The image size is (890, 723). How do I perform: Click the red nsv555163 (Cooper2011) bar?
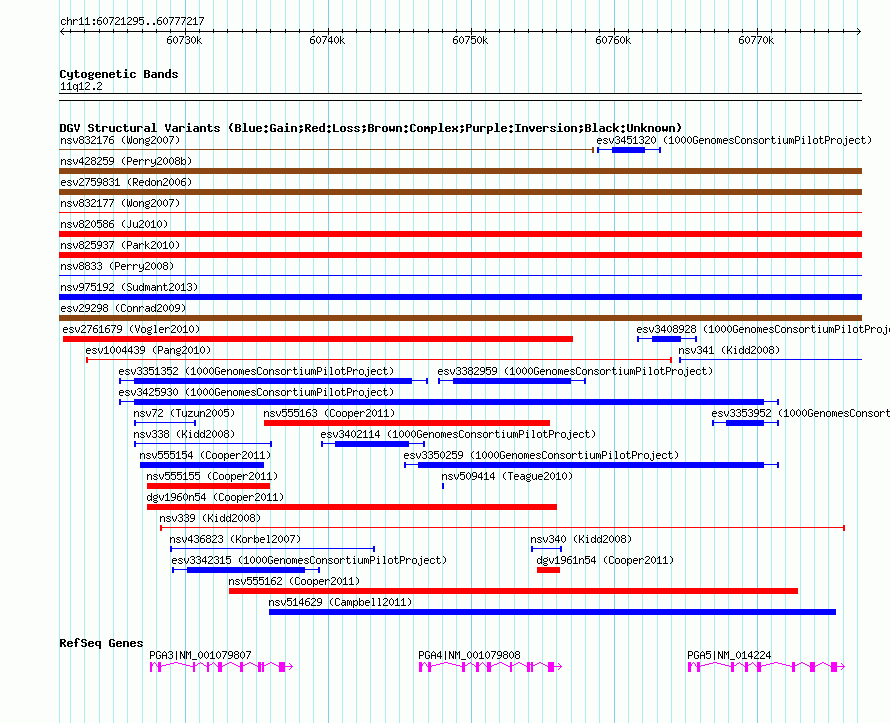(407, 423)
